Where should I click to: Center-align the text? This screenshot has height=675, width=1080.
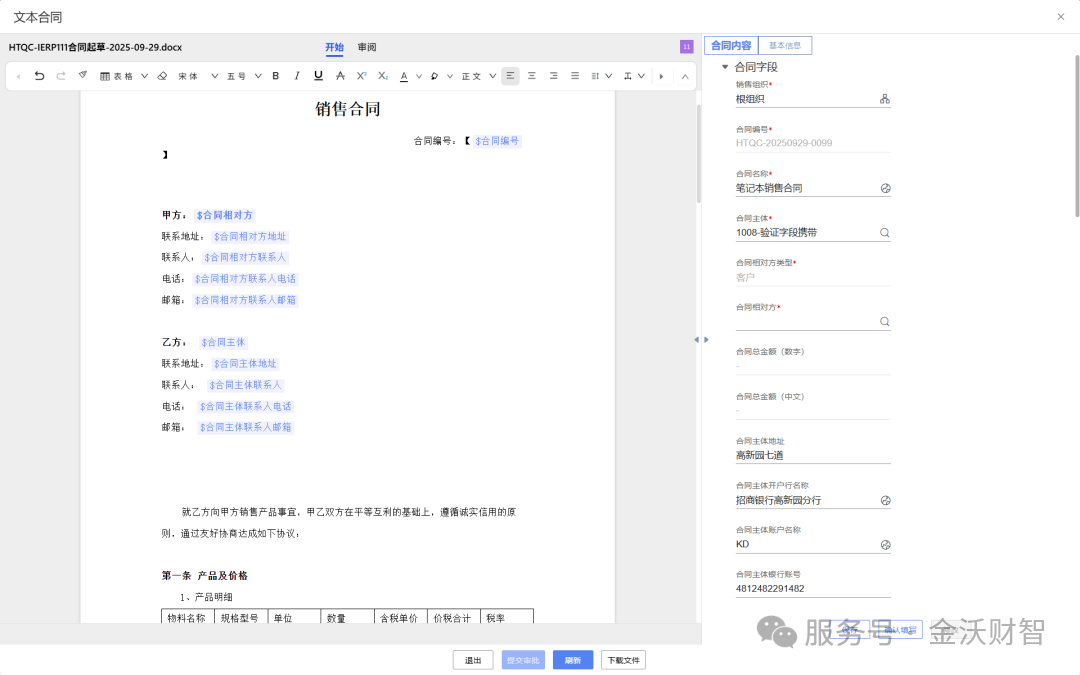click(x=532, y=76)
